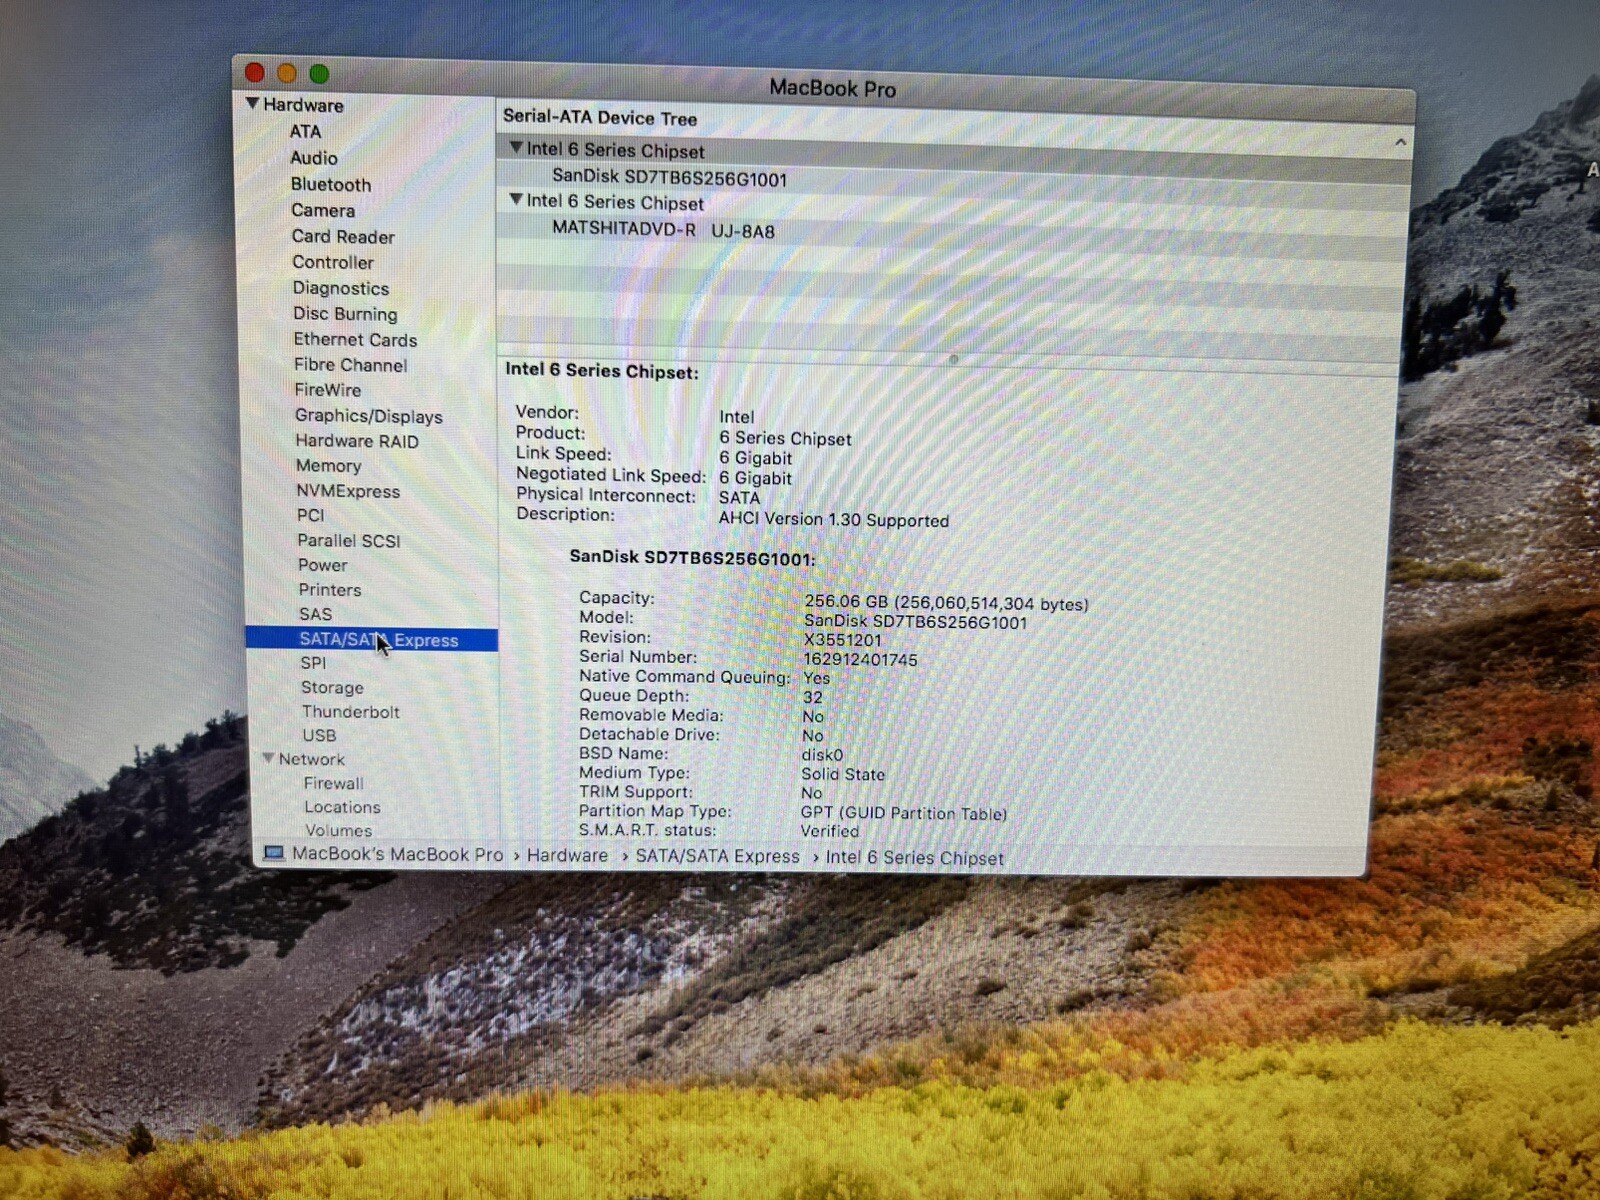
Task: Collapse the first Intel 6 Series Chipset row
Action: click(516, 148)
